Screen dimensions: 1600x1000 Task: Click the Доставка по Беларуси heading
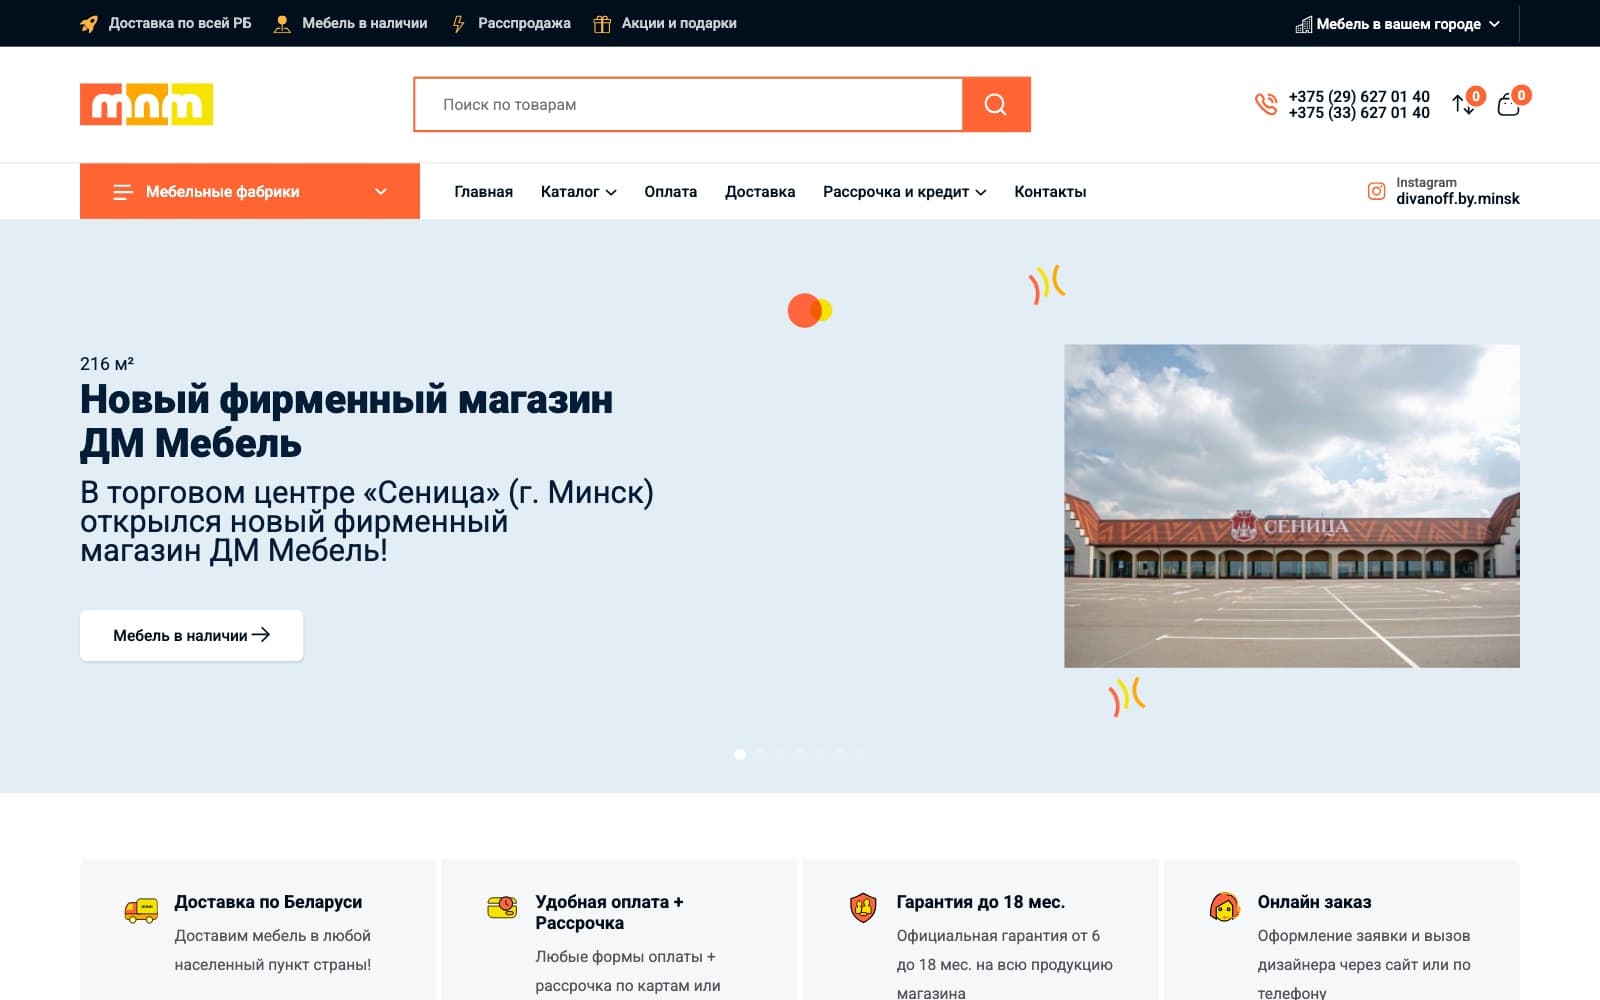point(268,902)
